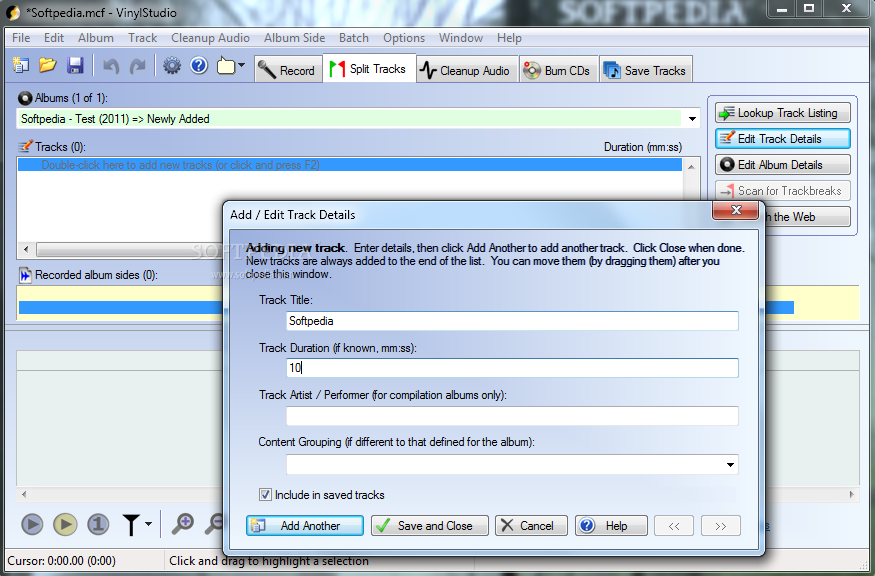Click the folder shortcut toolbar icon
Viewport: 875px width, 576px height.
pyautogui.click(x=226, y=66)
